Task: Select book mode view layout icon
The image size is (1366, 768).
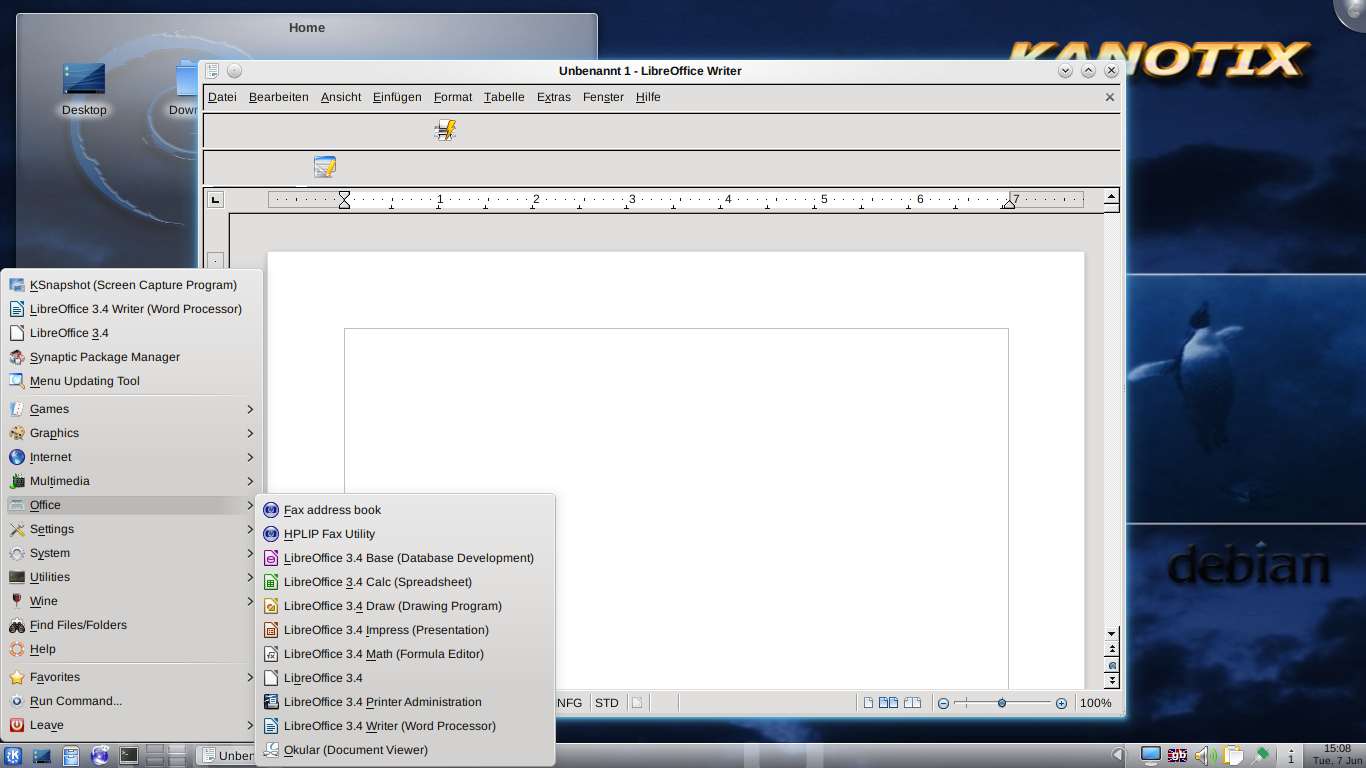Action: pyautogui.click(x=912, y=703)
